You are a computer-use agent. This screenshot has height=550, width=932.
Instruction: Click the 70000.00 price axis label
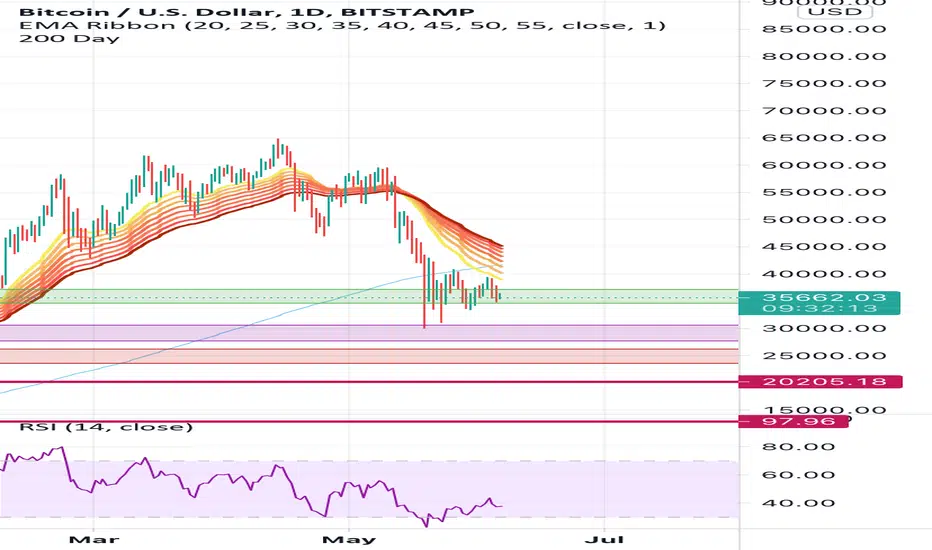(x=824, y=111)
